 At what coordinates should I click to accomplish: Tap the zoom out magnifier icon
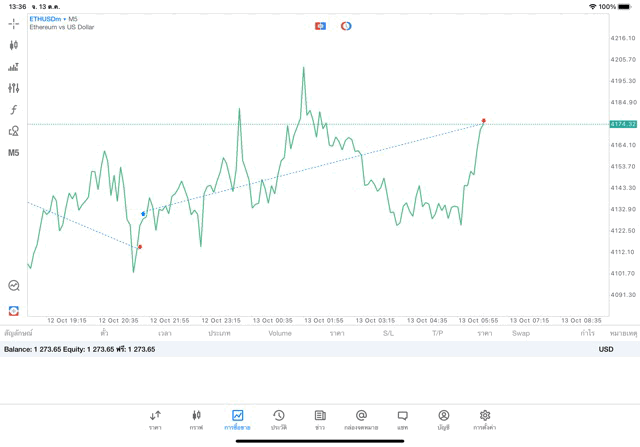point(14,285)
